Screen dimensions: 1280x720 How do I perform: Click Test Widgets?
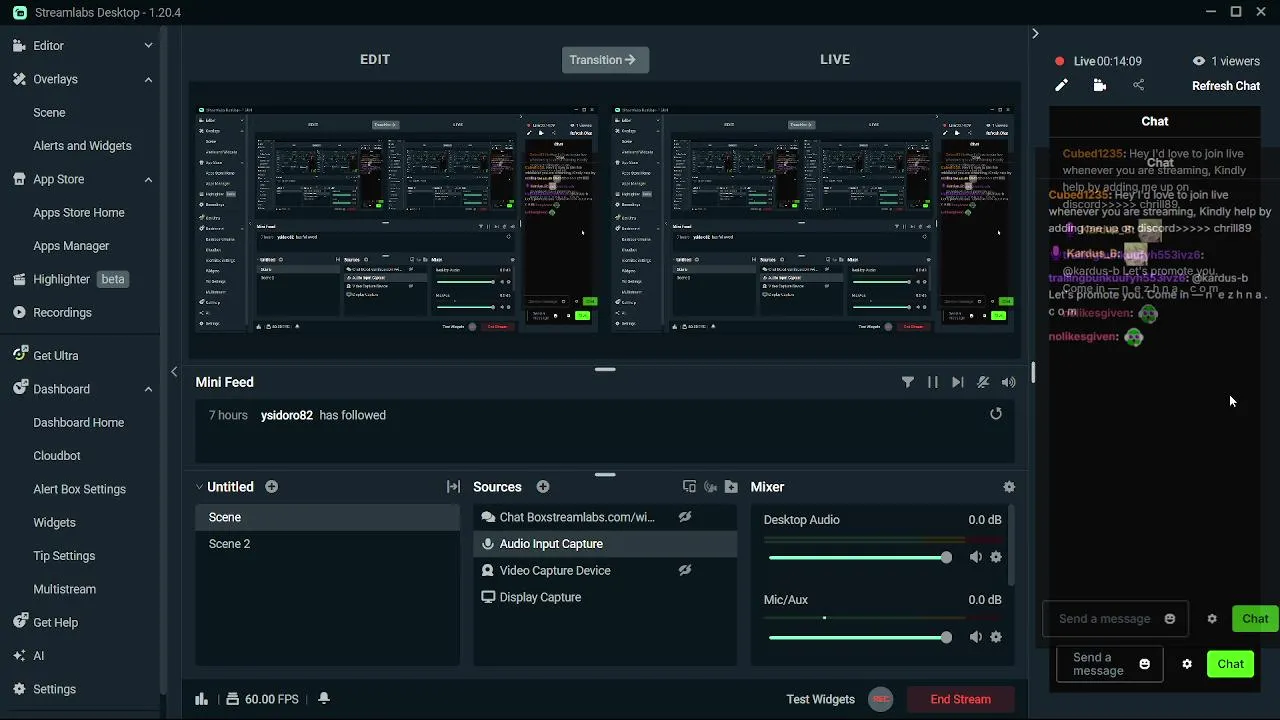[x=820, y=699]
